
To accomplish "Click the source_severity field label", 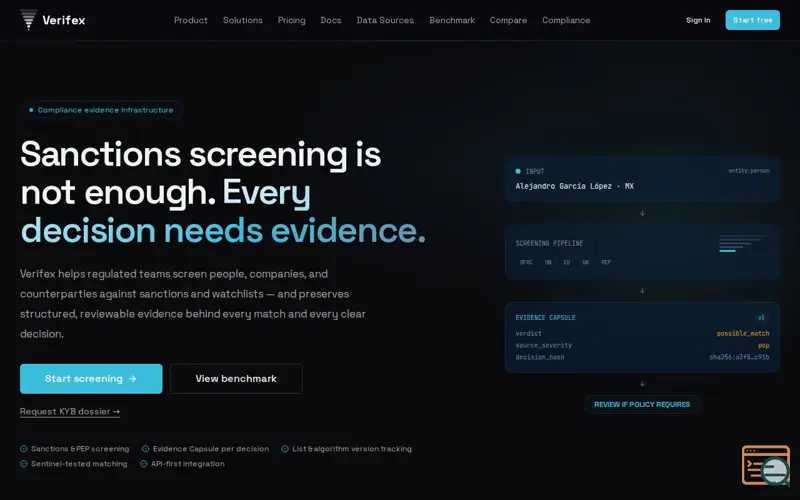I will (x=543, y=345).
